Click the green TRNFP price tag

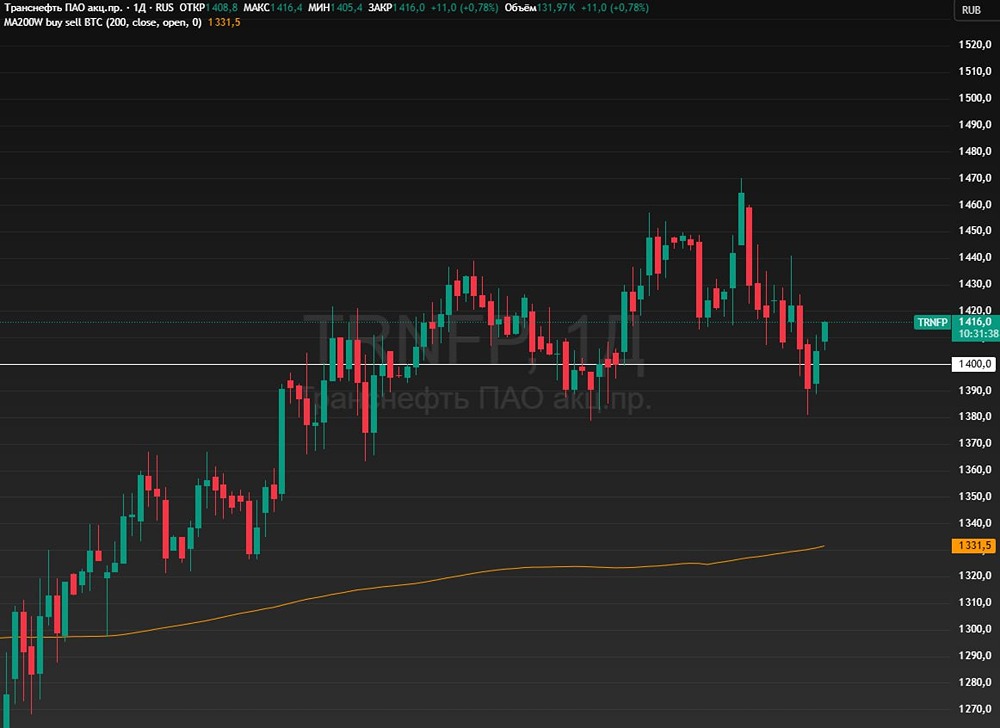(x=932, y=323)
